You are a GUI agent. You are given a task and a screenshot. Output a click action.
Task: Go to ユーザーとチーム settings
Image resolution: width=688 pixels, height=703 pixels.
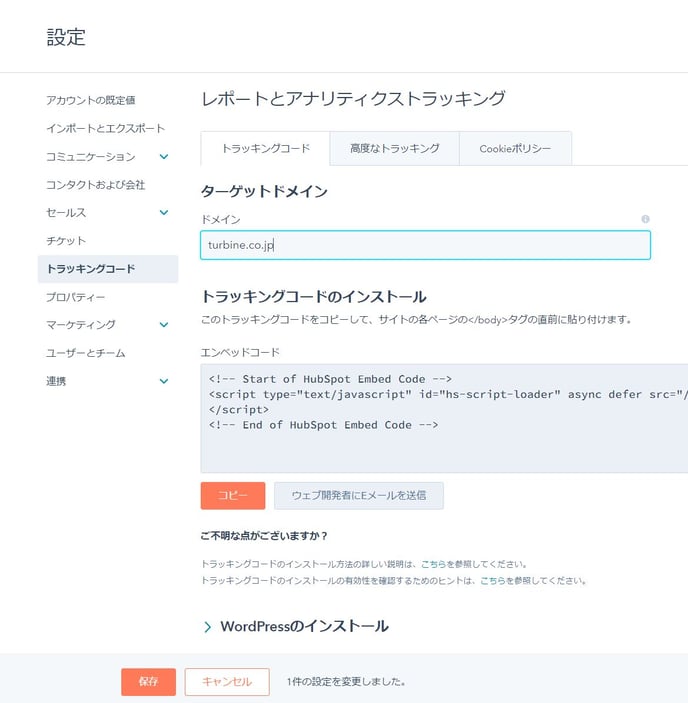click(x=86, y=353)
